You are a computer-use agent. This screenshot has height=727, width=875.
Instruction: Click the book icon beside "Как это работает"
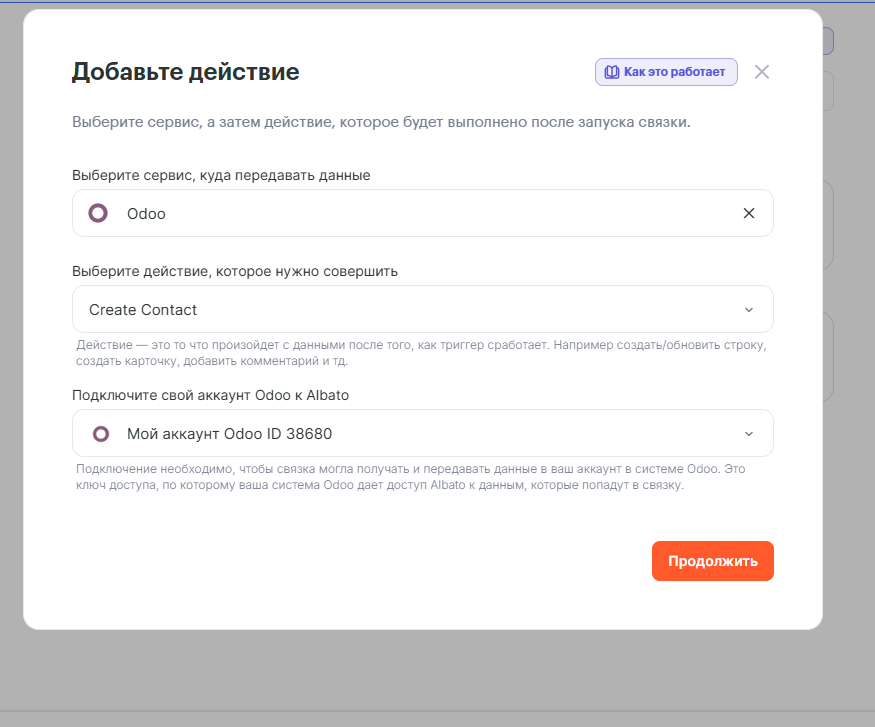point(610,72)
